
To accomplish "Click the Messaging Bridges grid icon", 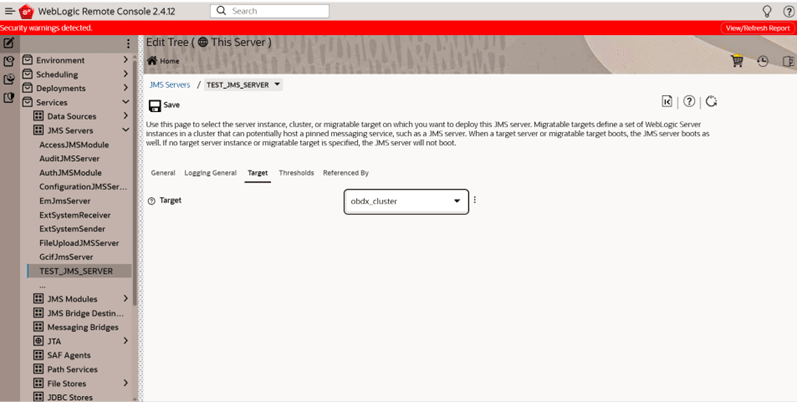I will pyautogui.click(x=38, y=326).
